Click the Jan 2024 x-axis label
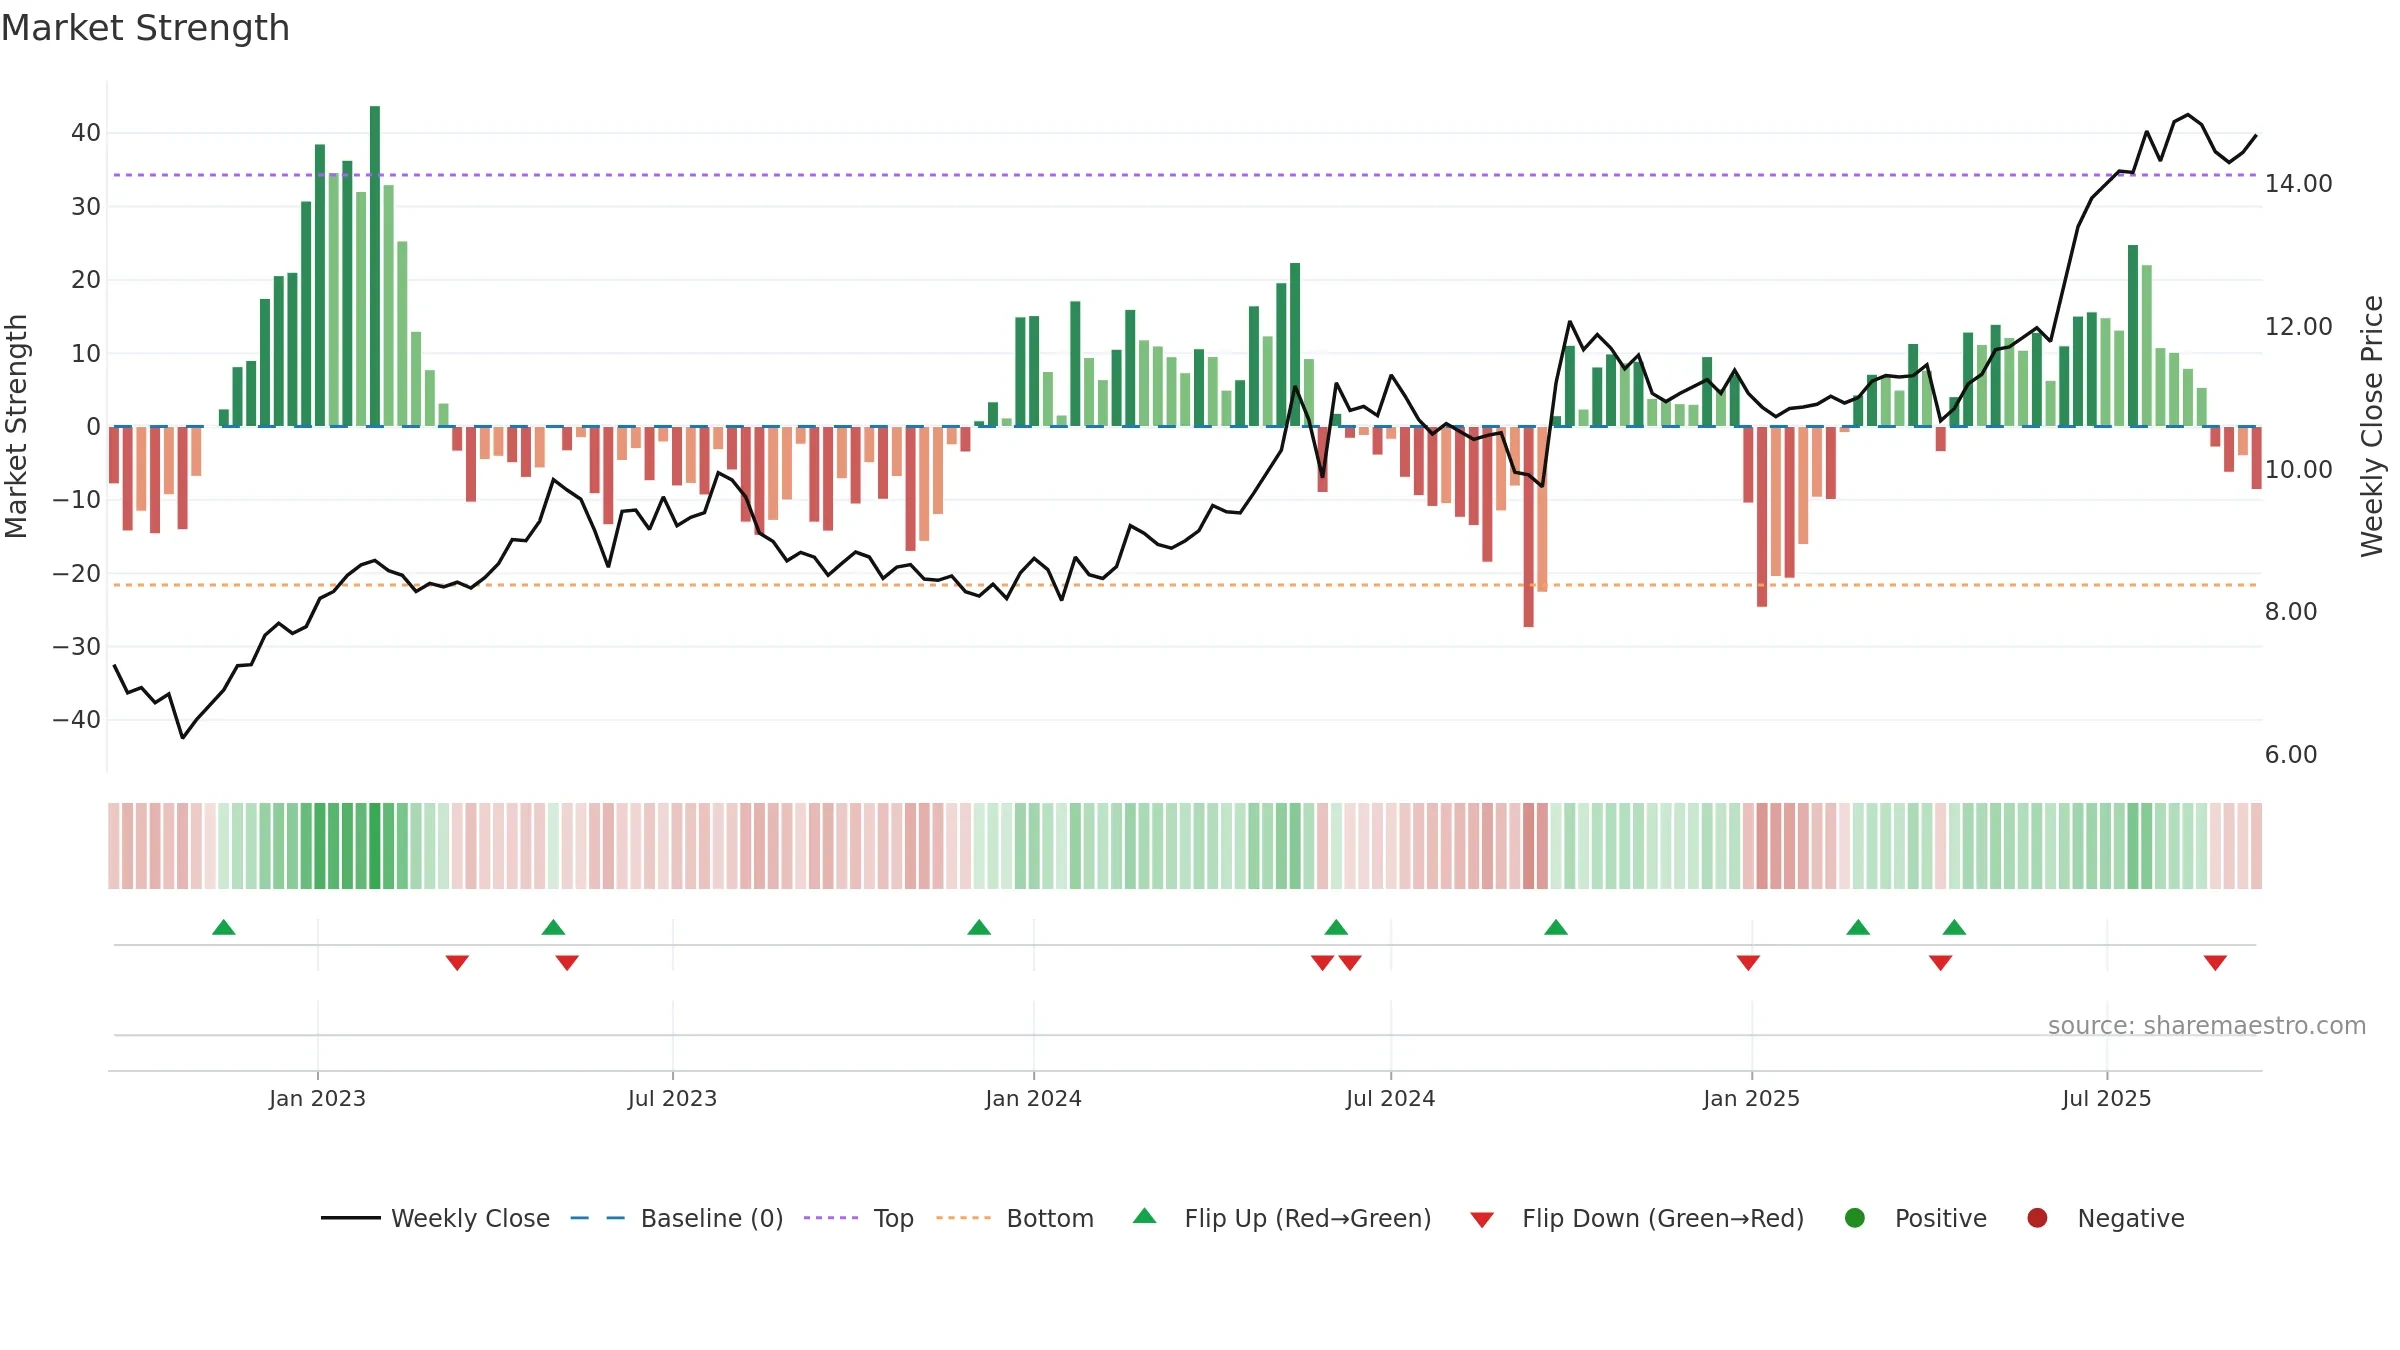The image size is (2400, 1350). pyautogui.click(x=1033, y=1098)
